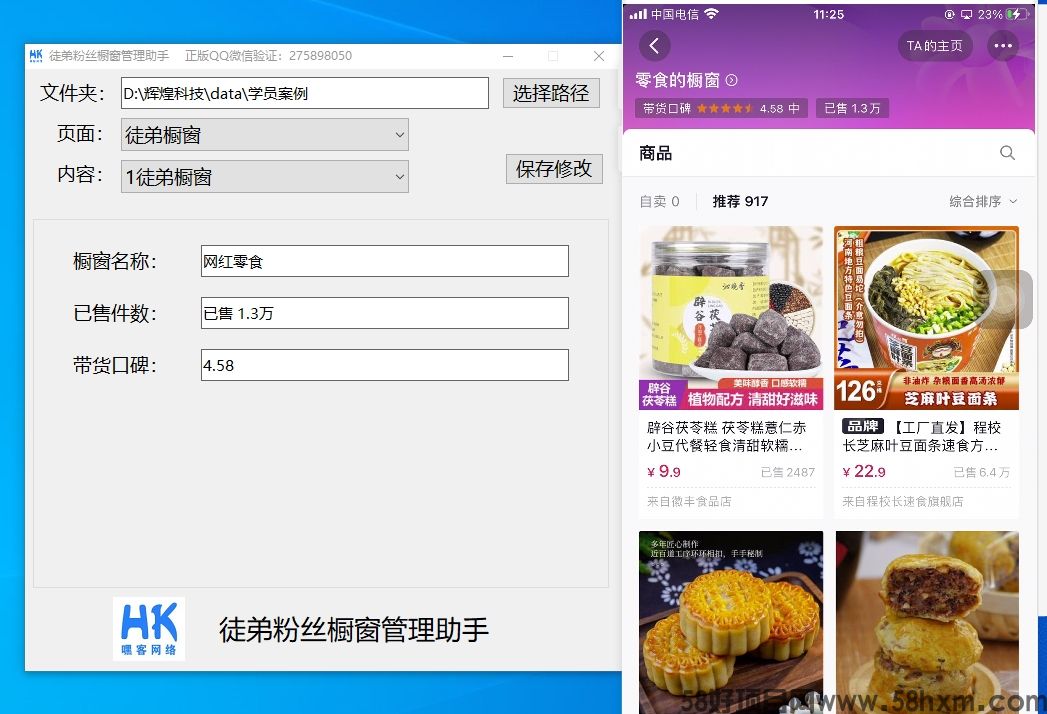Tap the 【工厂直发】程校长 product title
Screen dimensions: 1047x714
(922, 436)
